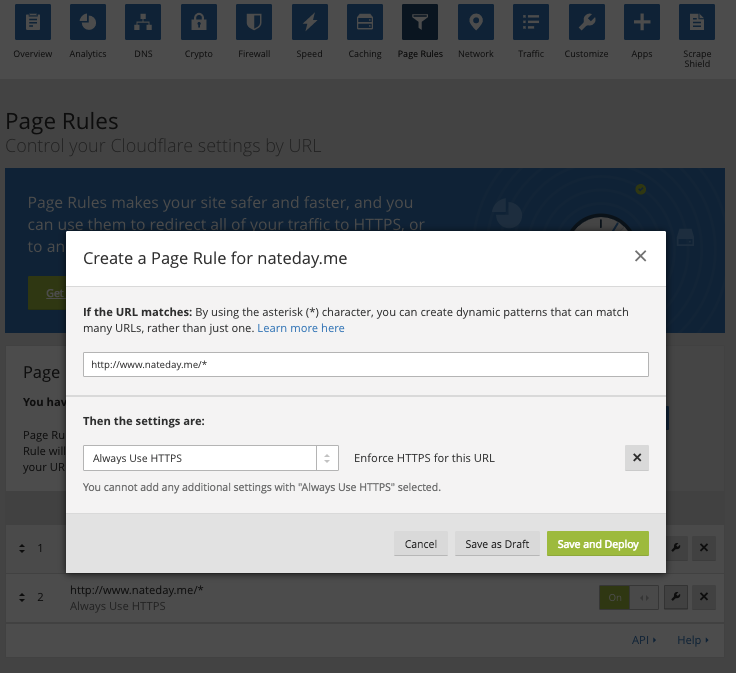Switch to the Overview tab
The height and width of the screenshot is (673, 736).
[x=33, y=31]
